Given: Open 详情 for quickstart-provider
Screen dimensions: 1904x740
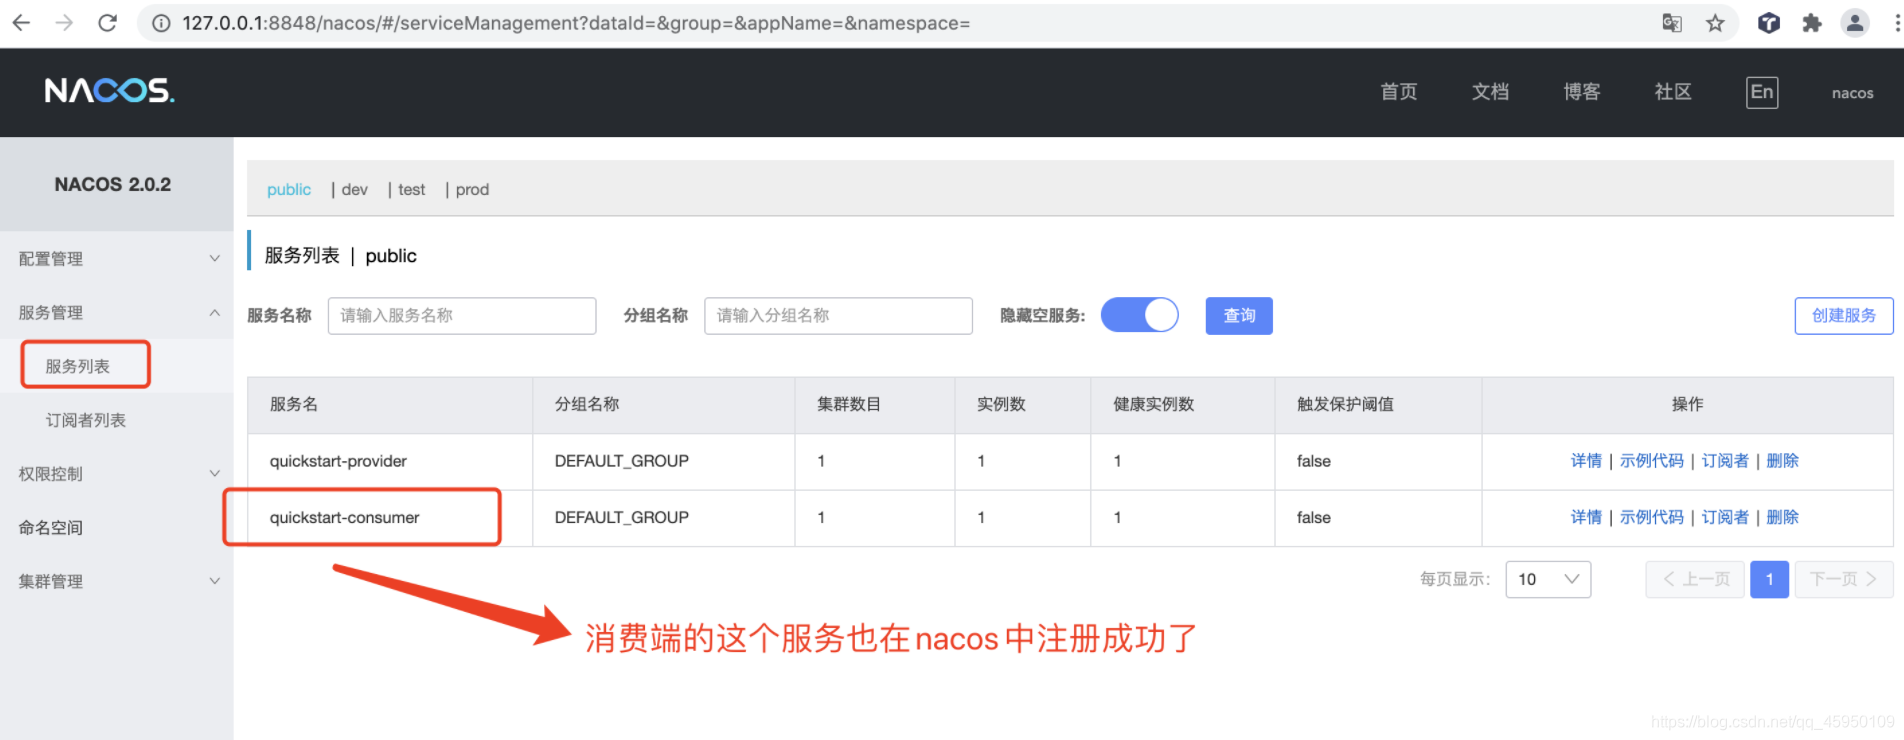Looking at the screenshot, I should coord(1586,461).
